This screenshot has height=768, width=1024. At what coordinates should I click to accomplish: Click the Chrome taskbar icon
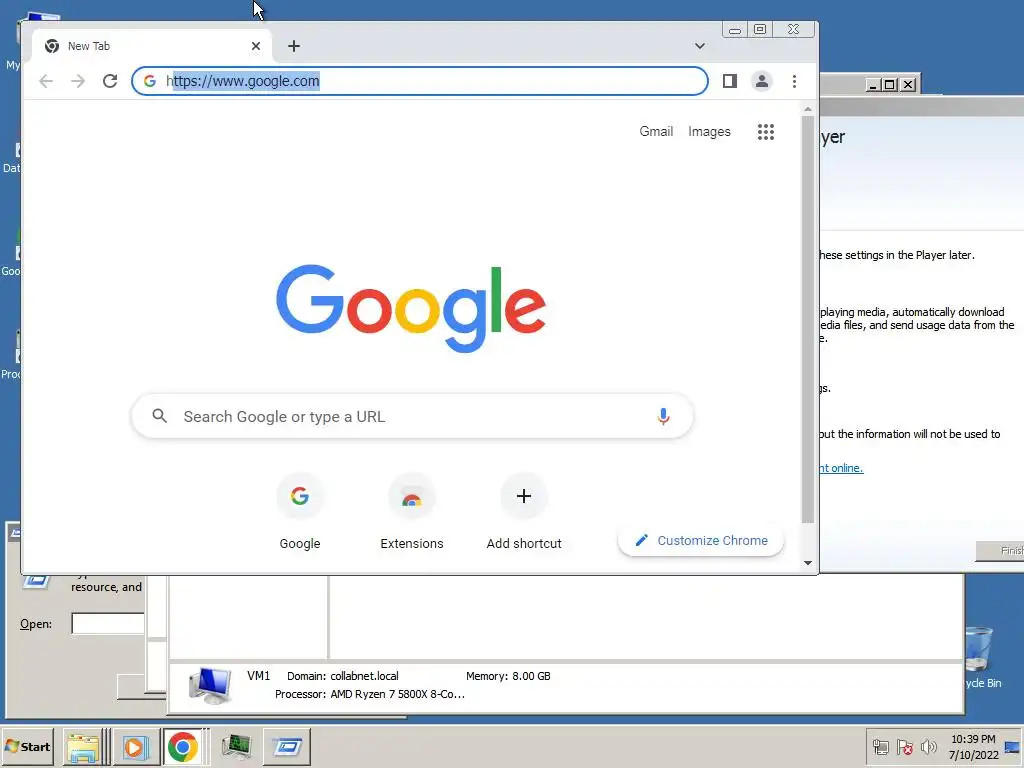click(x=182, y=746)
